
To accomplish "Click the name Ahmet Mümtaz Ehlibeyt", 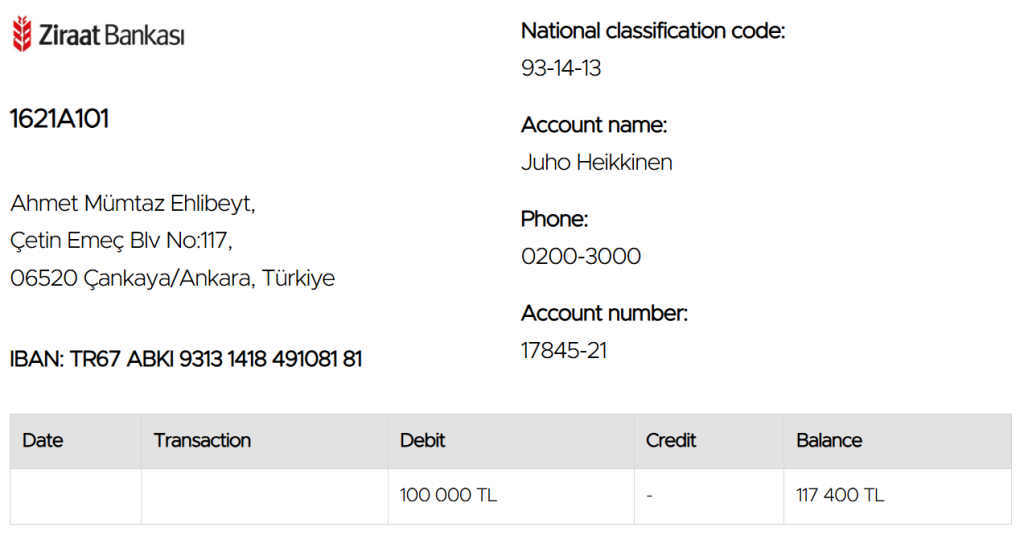I will (133, 204).
